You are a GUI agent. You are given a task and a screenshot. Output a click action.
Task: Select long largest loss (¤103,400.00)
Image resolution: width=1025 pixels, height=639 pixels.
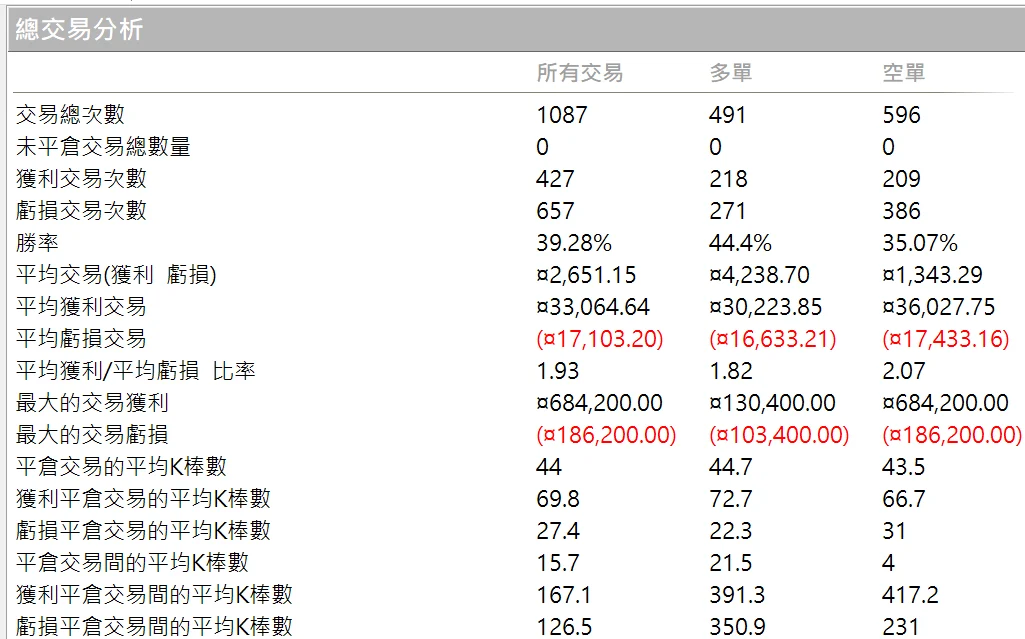tap(779, 435)
